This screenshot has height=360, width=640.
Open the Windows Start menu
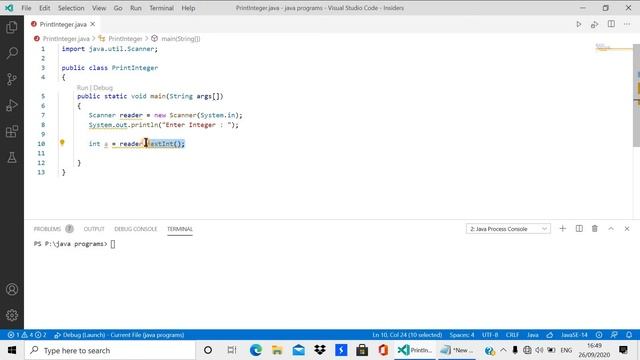pyautogui.click(x=12, y=350)
